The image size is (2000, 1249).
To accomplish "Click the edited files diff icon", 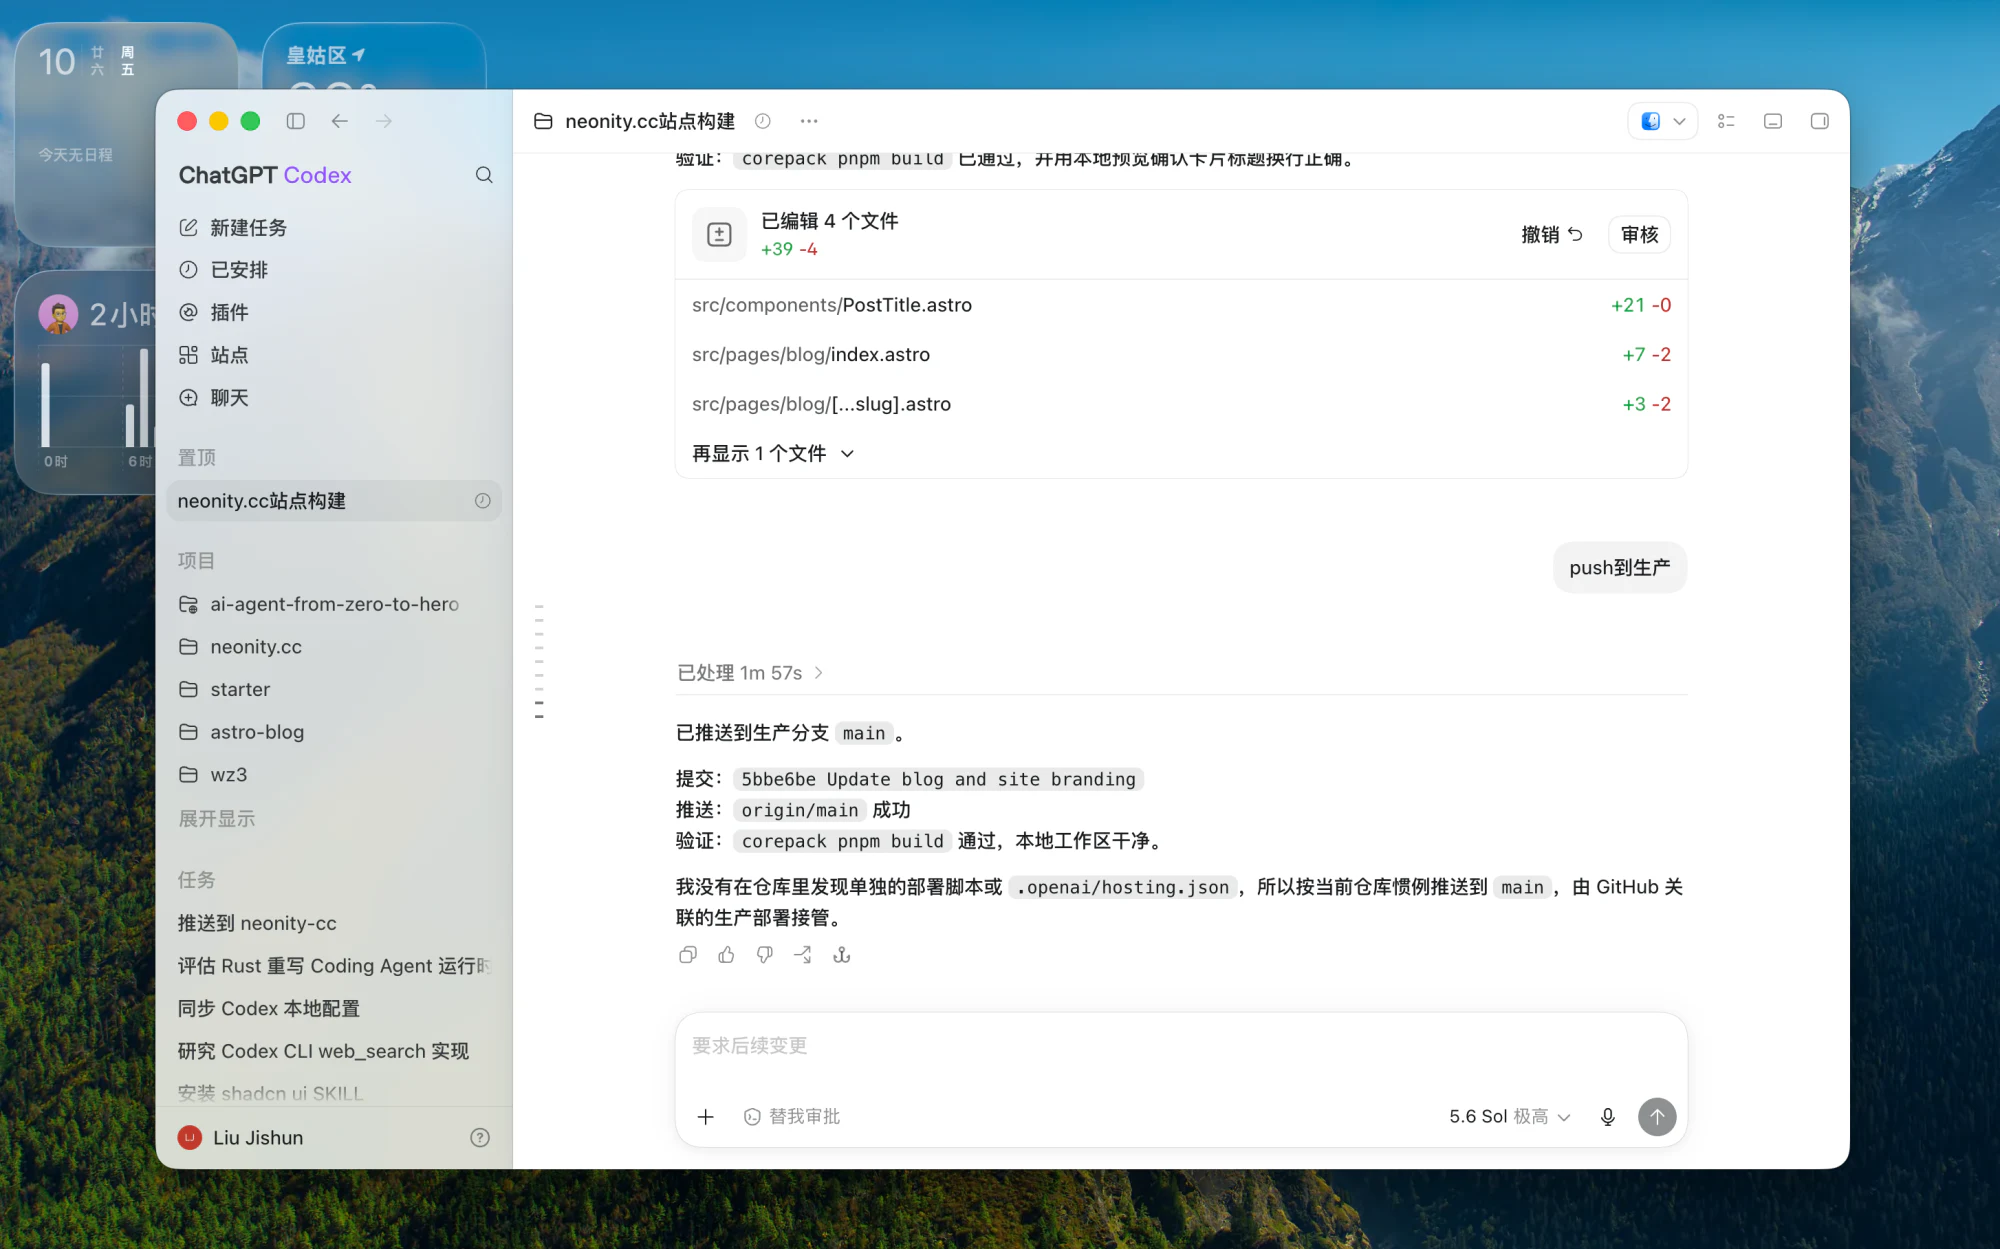I will 719,235.
